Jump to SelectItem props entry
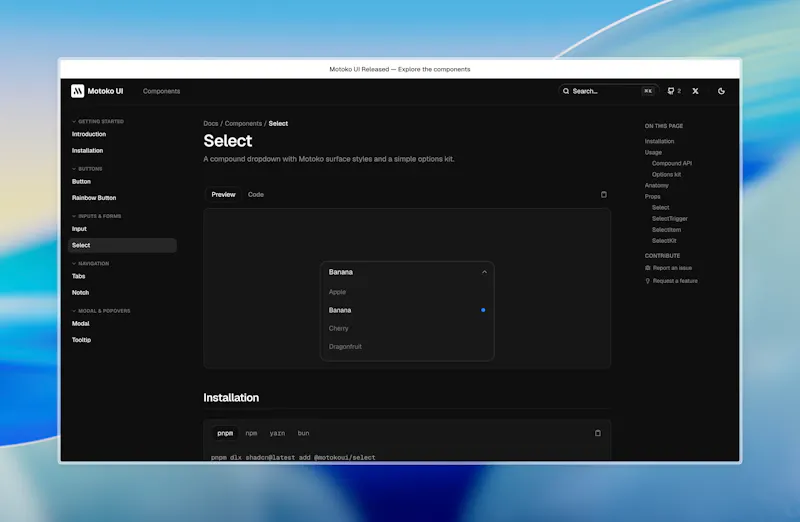Image resolution: width=800 pixels, height=522 pixels. click(666, 230)
